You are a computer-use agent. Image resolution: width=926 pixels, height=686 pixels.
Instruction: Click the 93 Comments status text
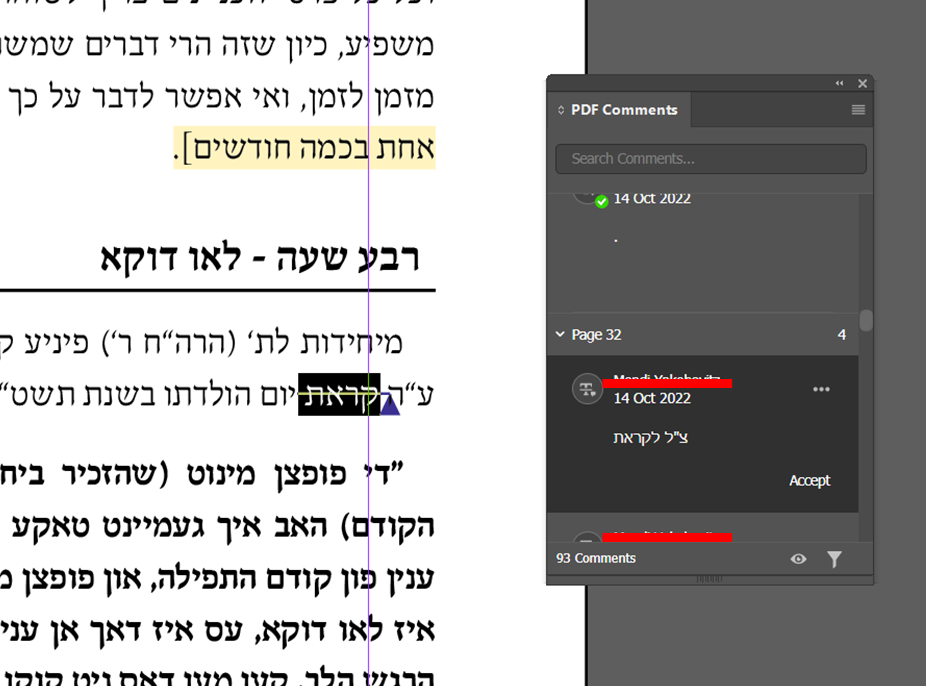596,558
